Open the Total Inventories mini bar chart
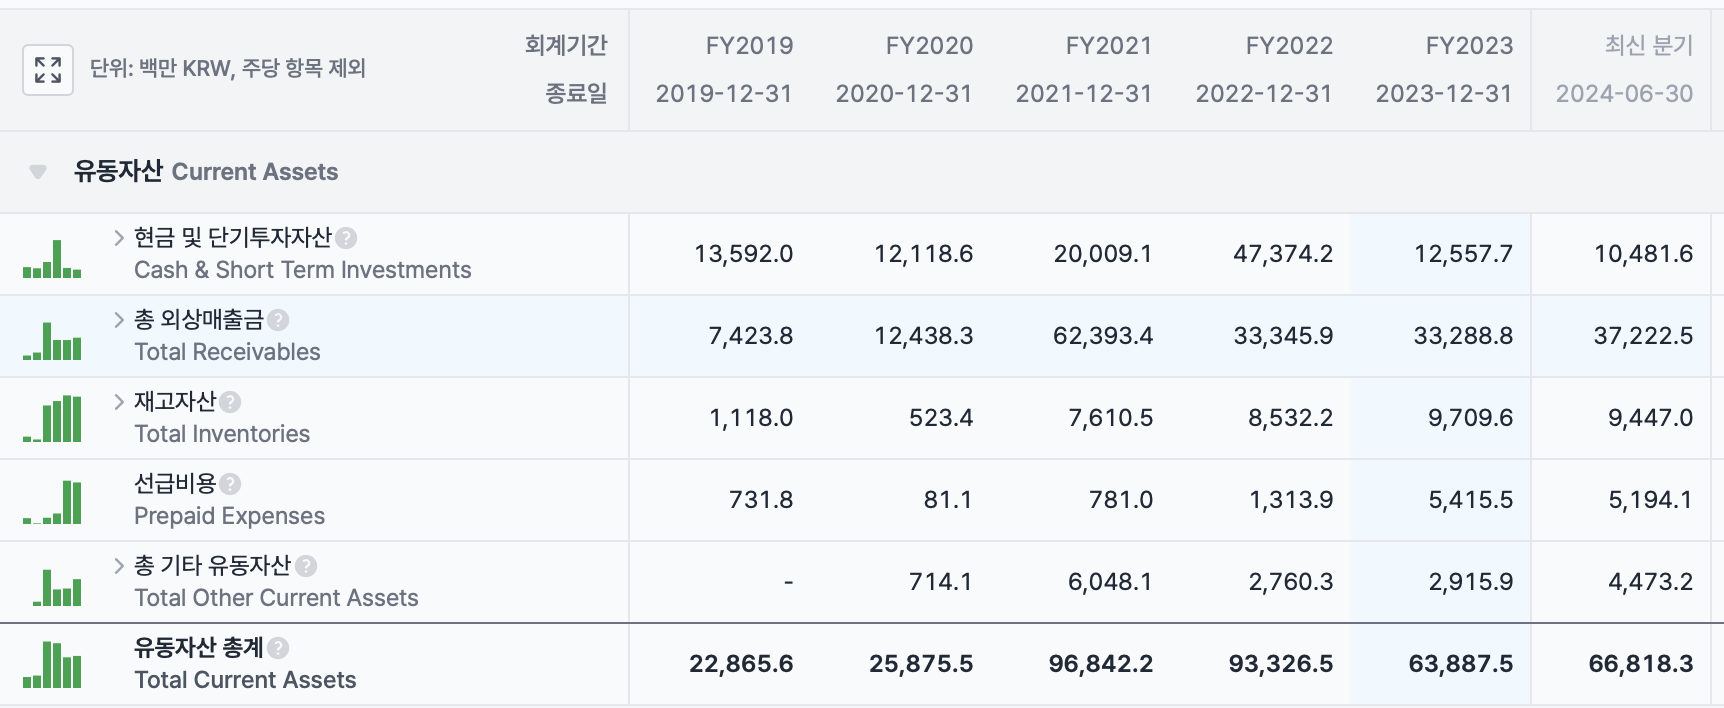This screenshot has height=708, width=1724. coord(52,420)
